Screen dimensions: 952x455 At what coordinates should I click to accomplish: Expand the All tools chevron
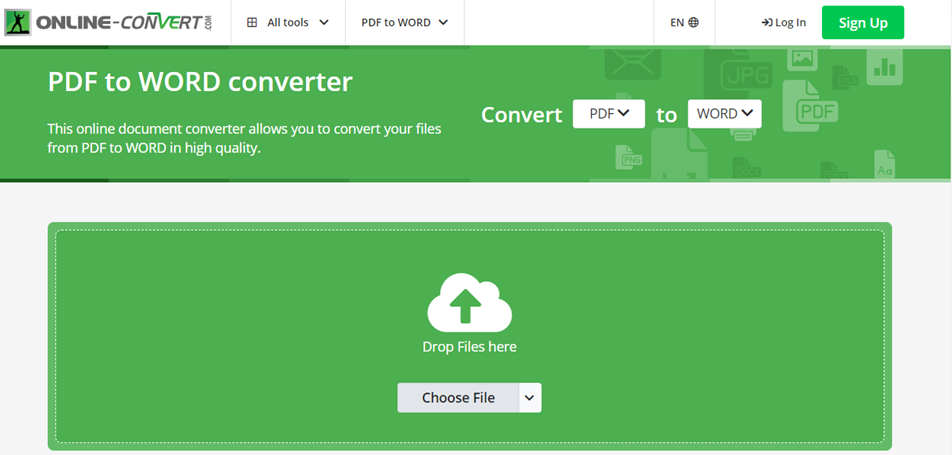pos(323,22)
